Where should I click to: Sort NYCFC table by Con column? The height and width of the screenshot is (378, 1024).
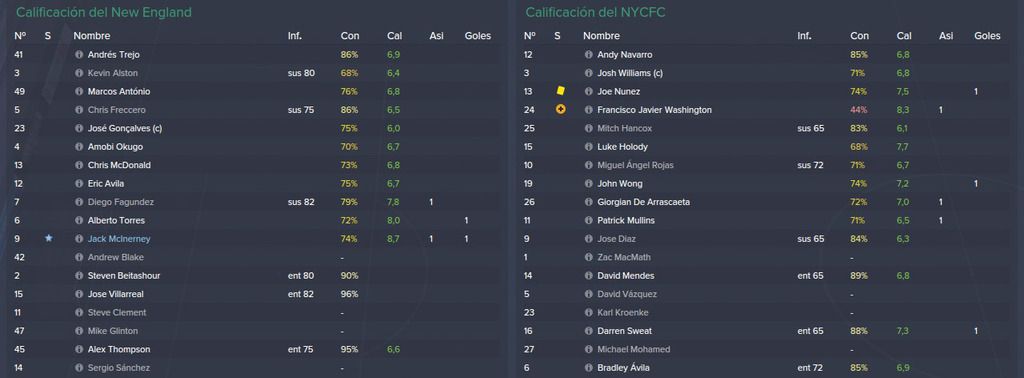pos(859,36)
